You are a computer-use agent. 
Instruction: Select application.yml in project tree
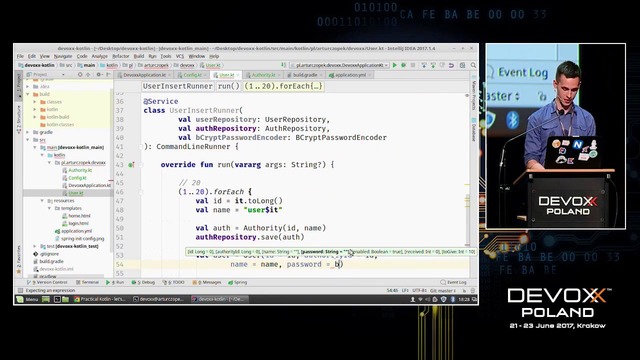pos(73,231)
